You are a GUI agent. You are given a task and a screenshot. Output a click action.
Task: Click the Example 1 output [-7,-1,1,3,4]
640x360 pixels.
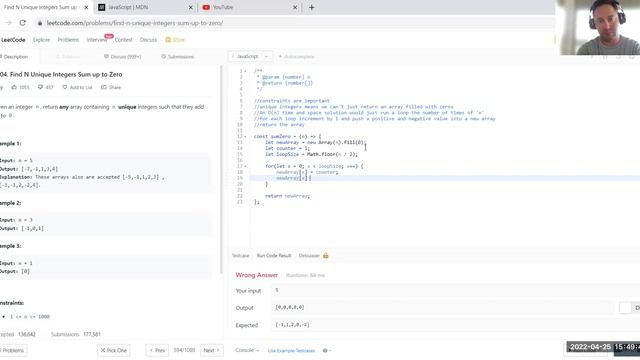point(40,169)
